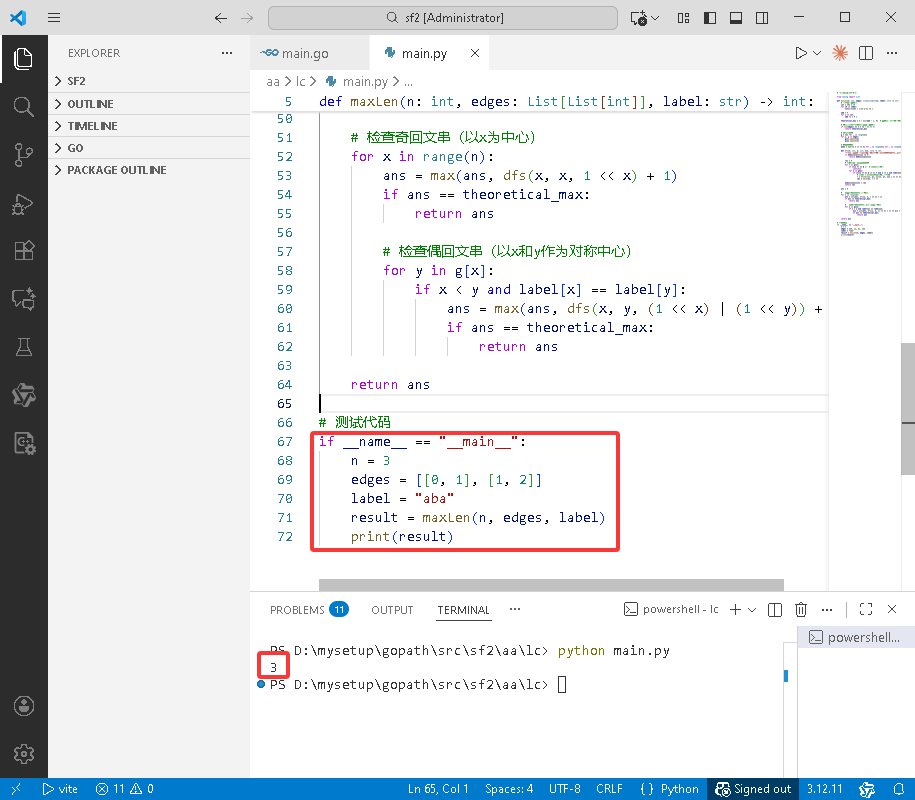Open the Testing flask view icon
Image resolution: width=915 pixels, height=800 pixels.
23,347
